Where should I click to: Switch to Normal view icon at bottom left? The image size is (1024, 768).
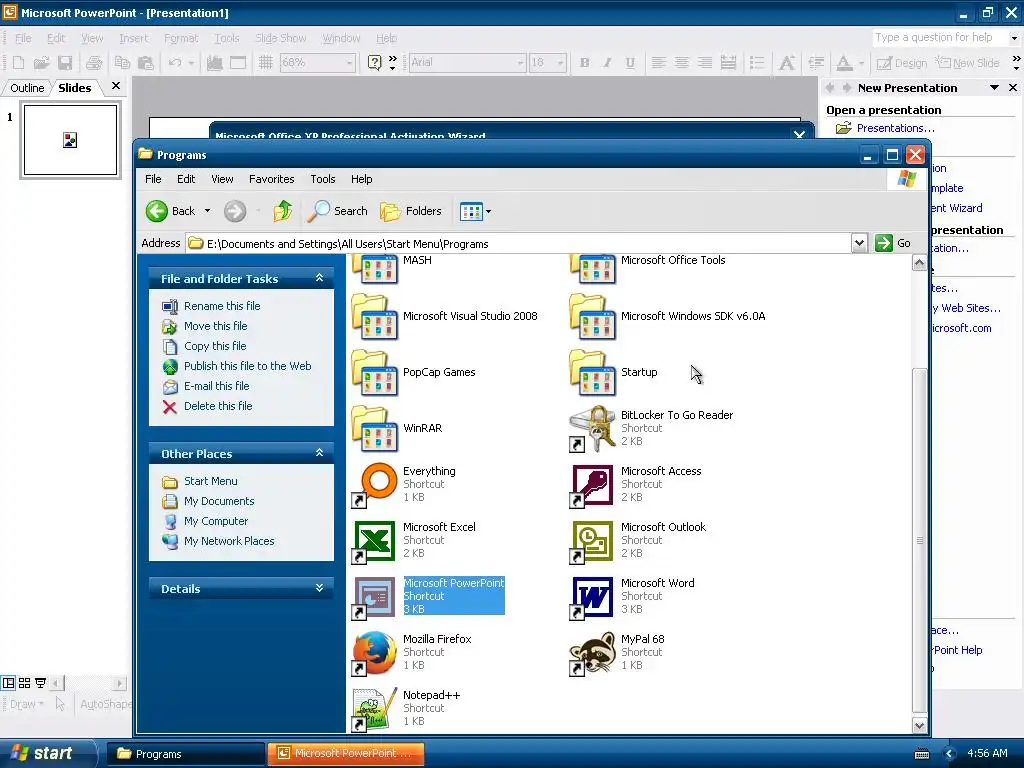[8, 683]
